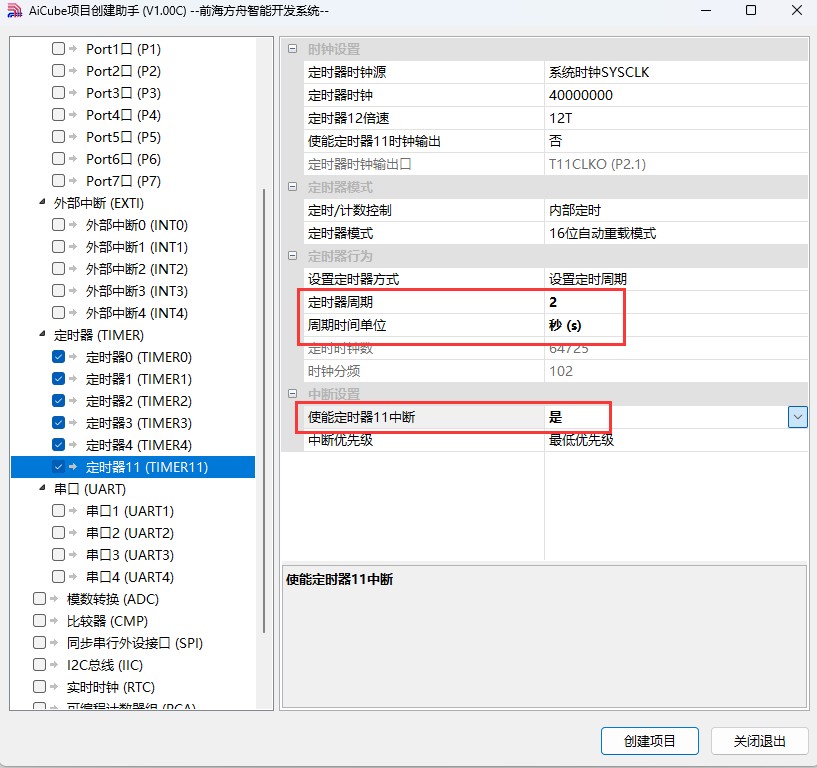Viewport: 817px width, 768px height.
Task: Select 串口2 (UART2) tree item
Action: point(130,533)
